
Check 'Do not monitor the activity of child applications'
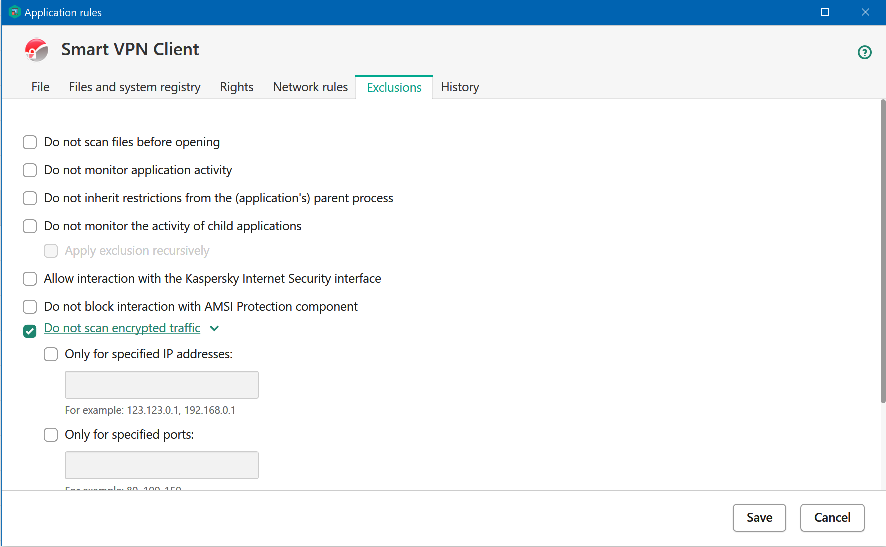30,226
